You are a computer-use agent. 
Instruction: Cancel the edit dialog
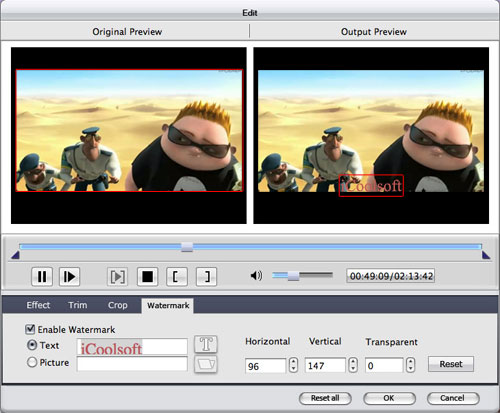[x=453, y=398]
